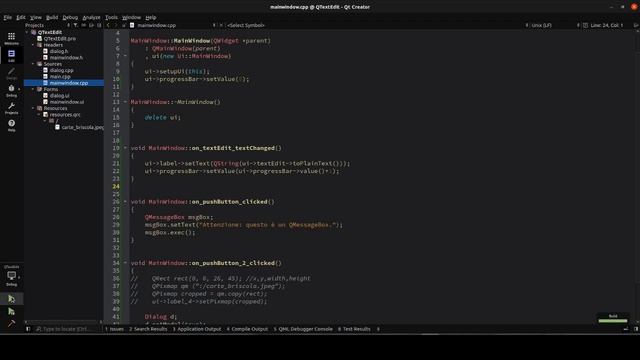The height and width of the screenshot is (360, 640).
Task: Open the Application Output pane
Action: pos(197,329)
